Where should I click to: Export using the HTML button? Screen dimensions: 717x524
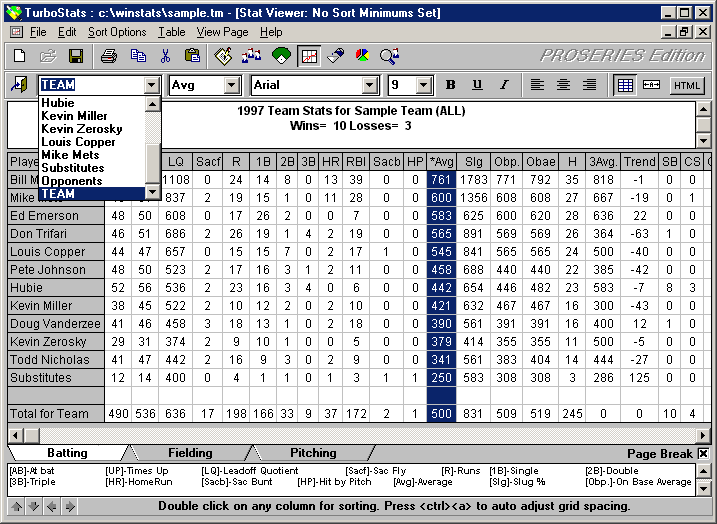(687, 86)
